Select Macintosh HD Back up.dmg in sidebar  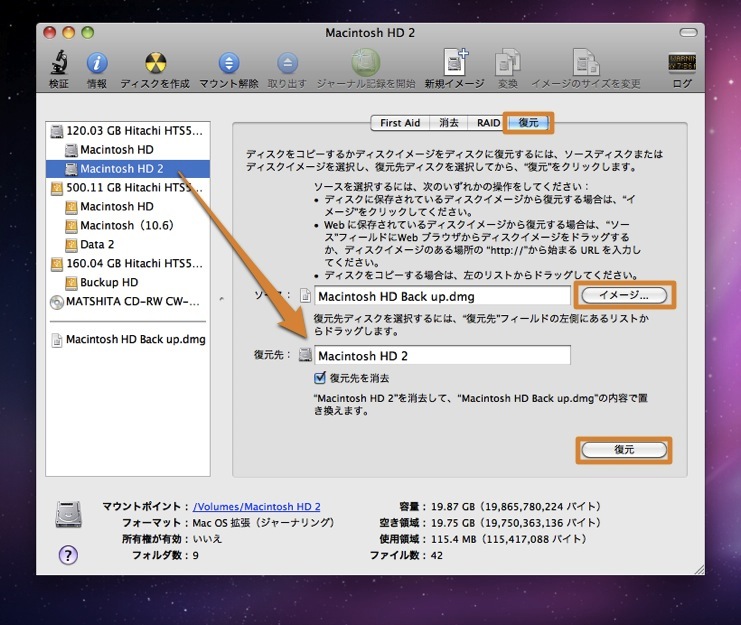pos(128,339)
